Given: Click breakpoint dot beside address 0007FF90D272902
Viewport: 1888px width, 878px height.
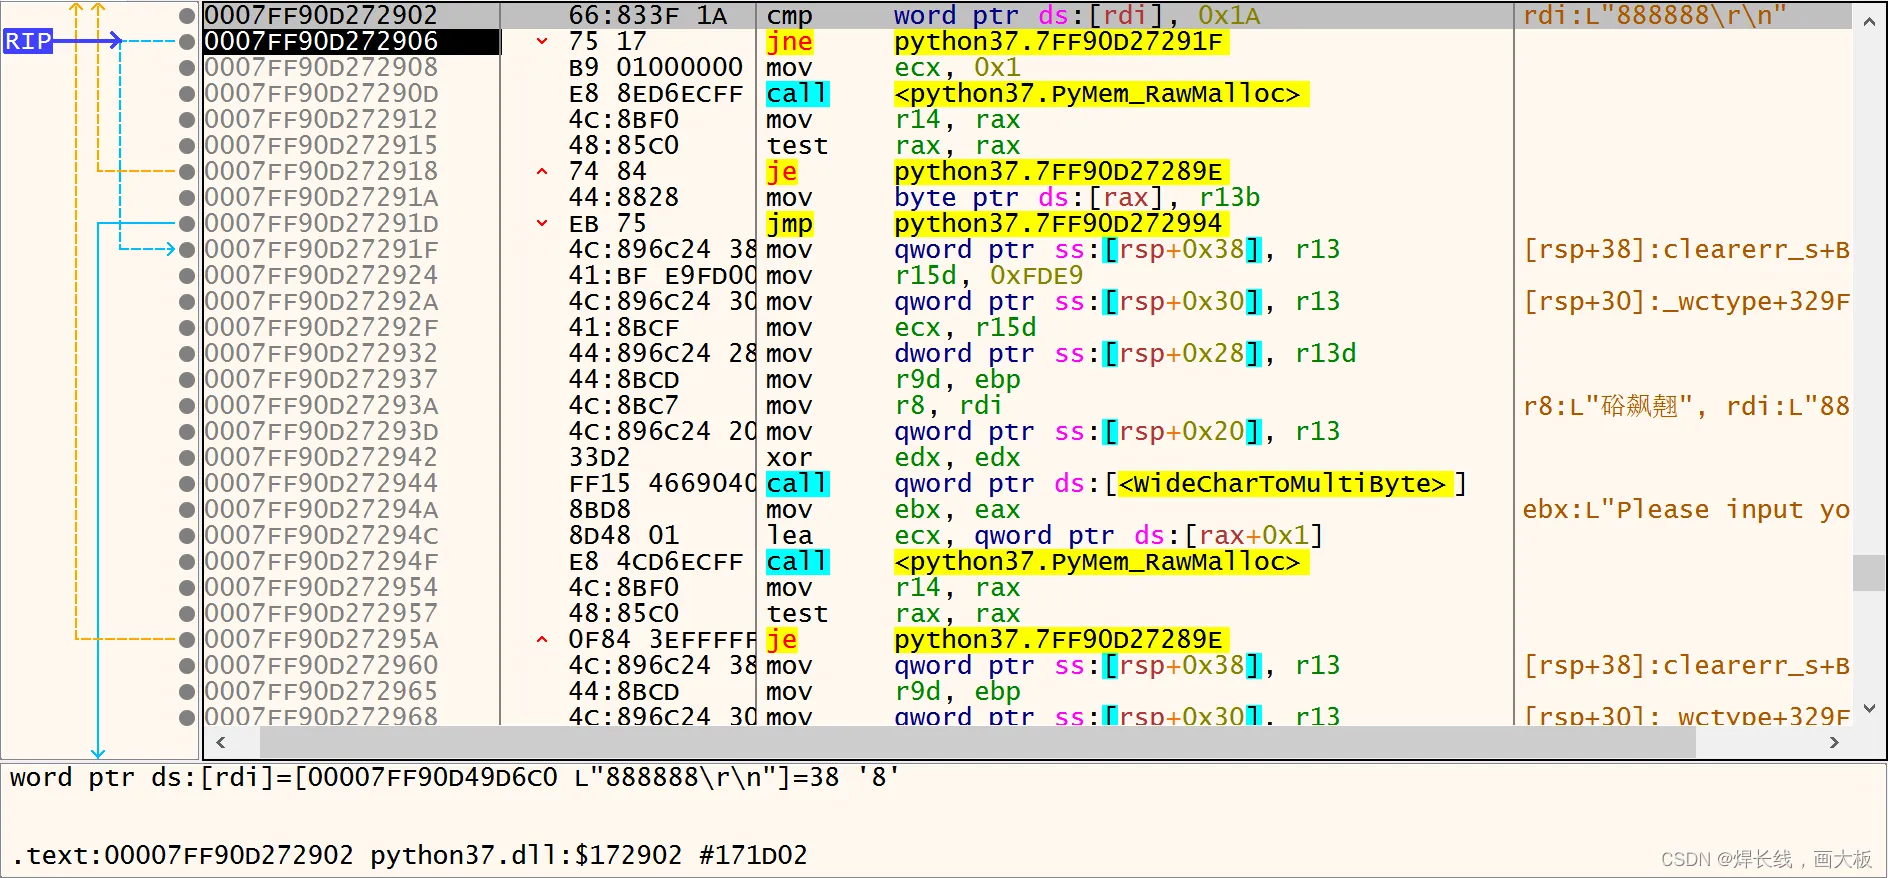Looking at the screenshot, I should coord(186,16).
